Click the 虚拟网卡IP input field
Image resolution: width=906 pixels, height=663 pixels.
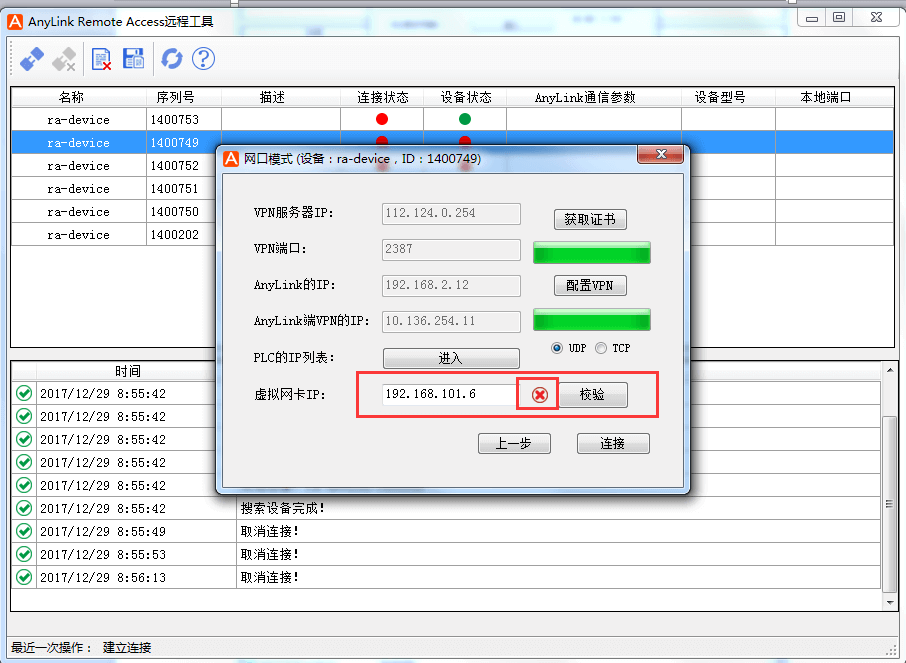448,394
